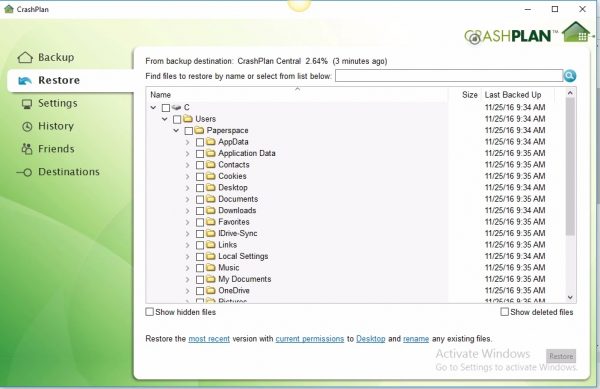
Task: Expand the Cookies folder
Action: click(x=188, y=176)
